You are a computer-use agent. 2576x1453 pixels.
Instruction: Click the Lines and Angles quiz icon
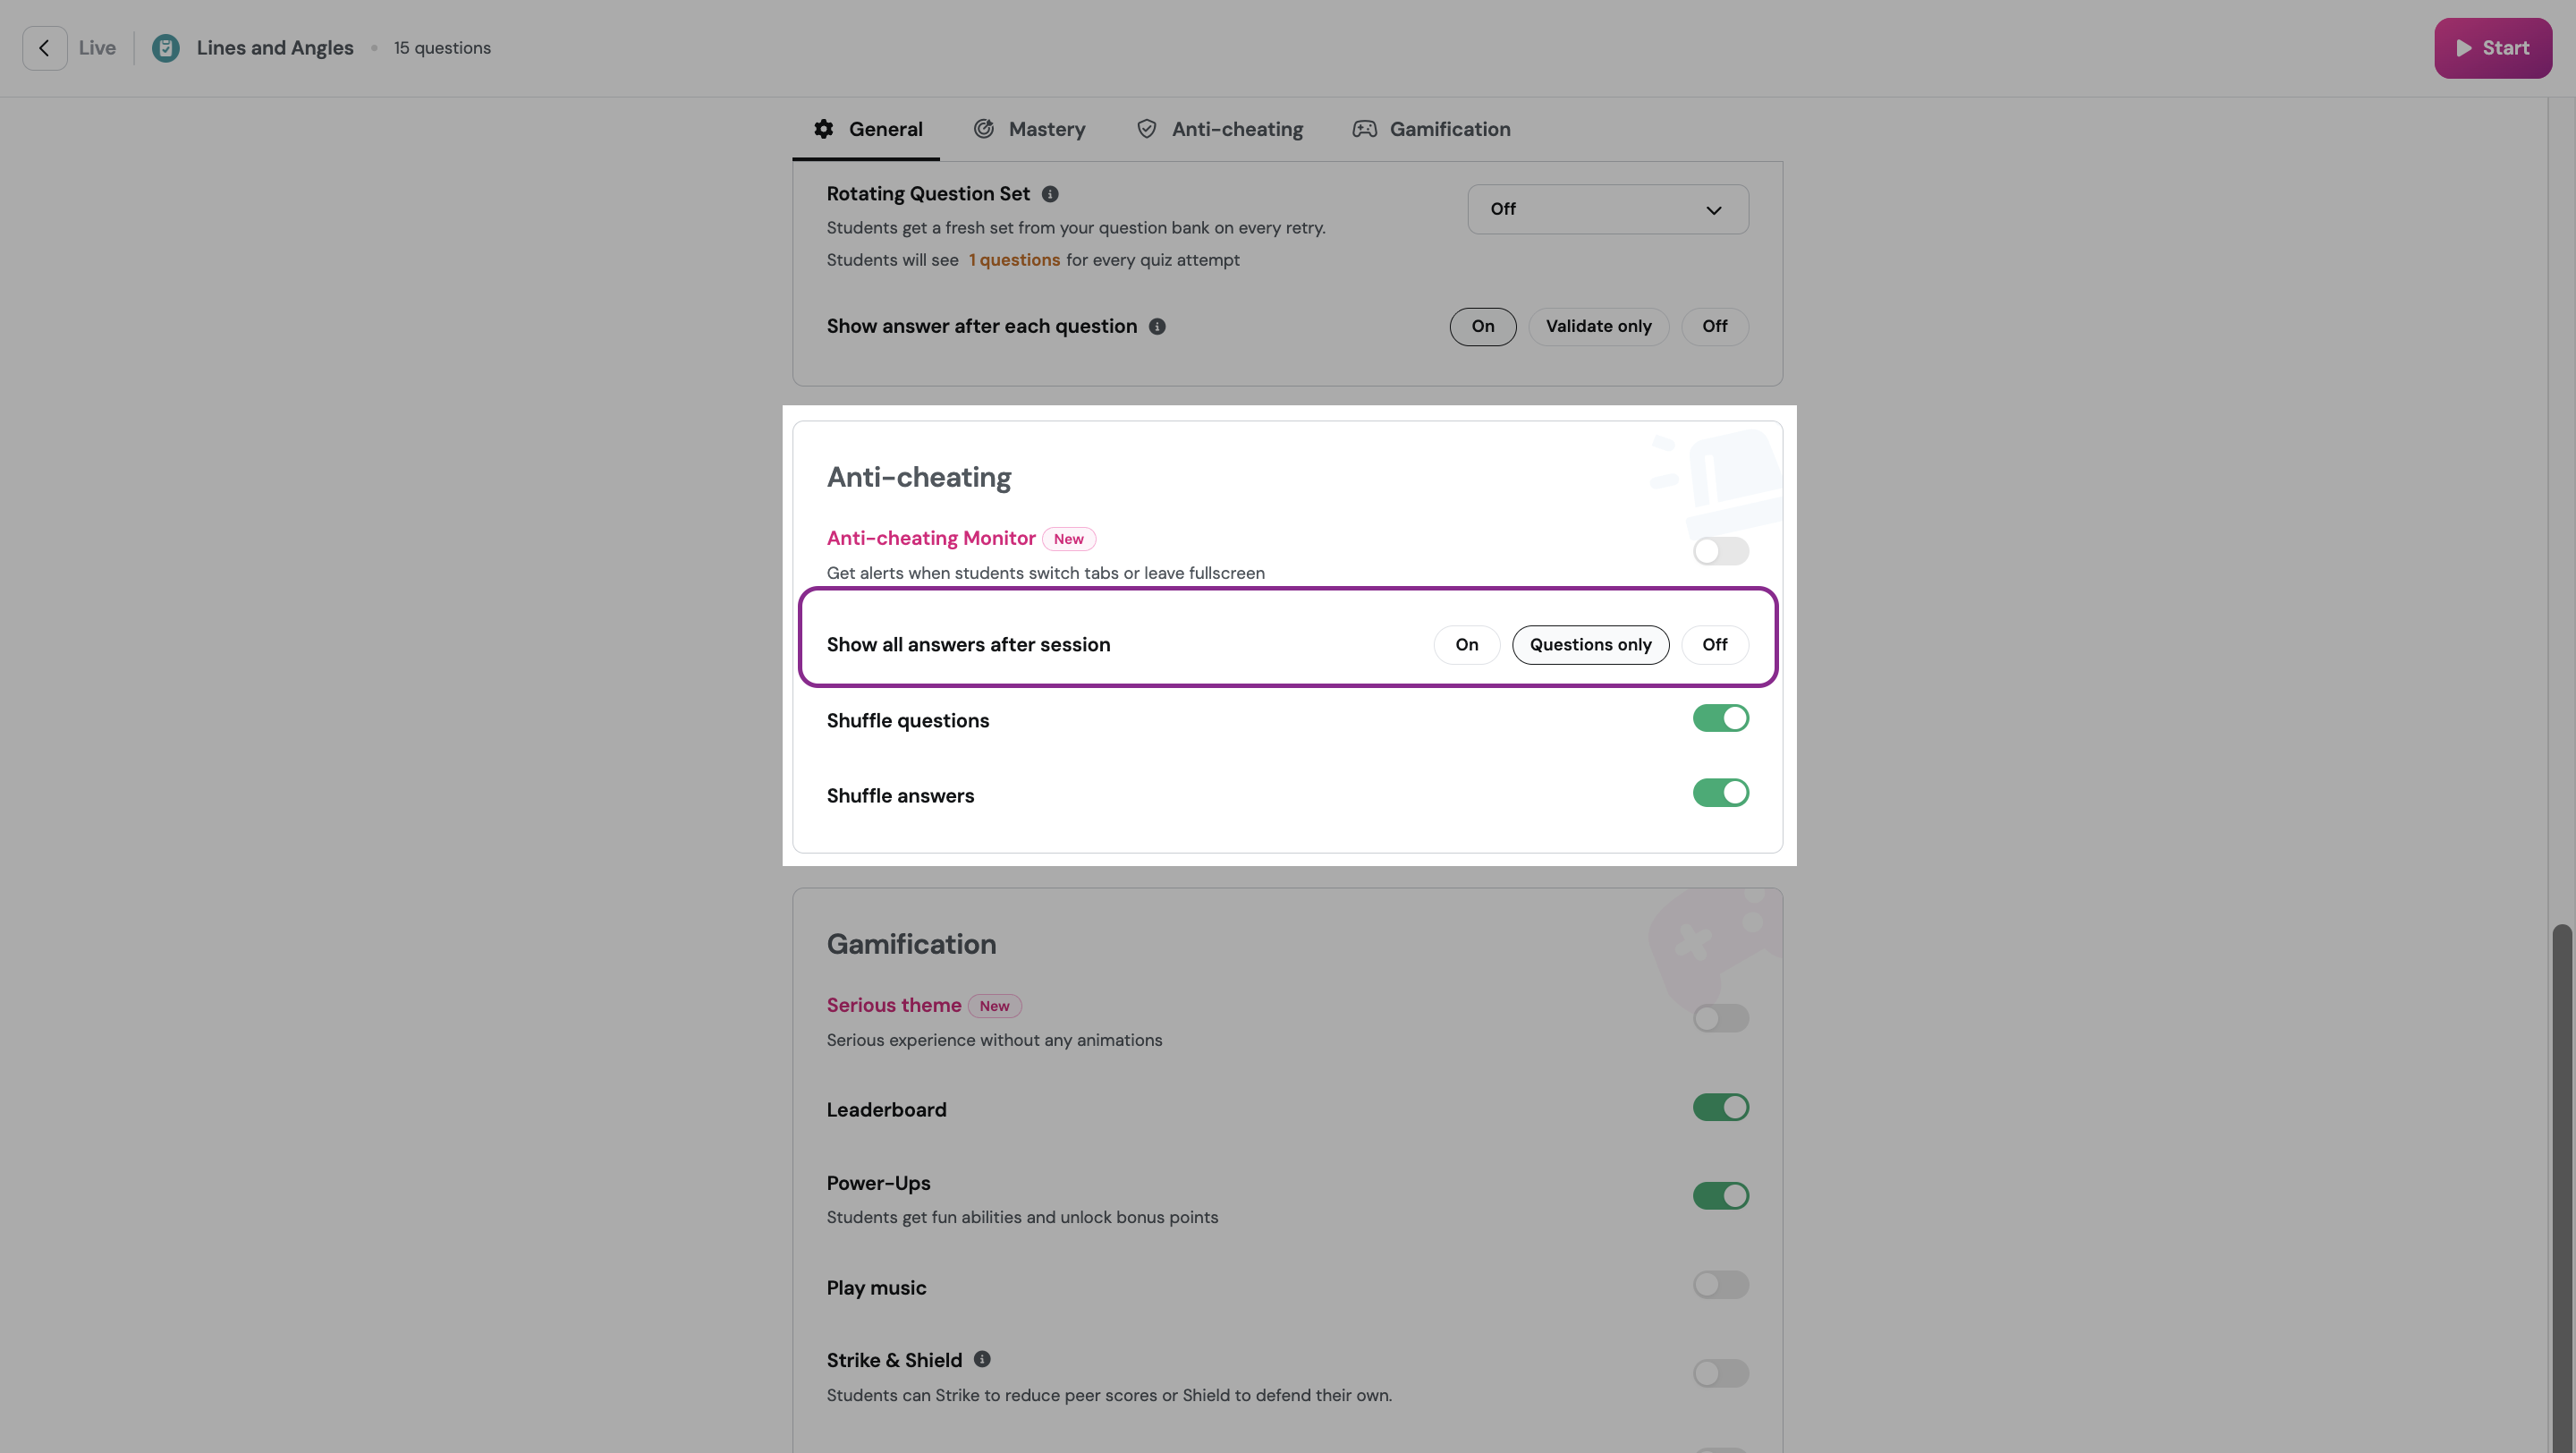click(x=166, y=48)
